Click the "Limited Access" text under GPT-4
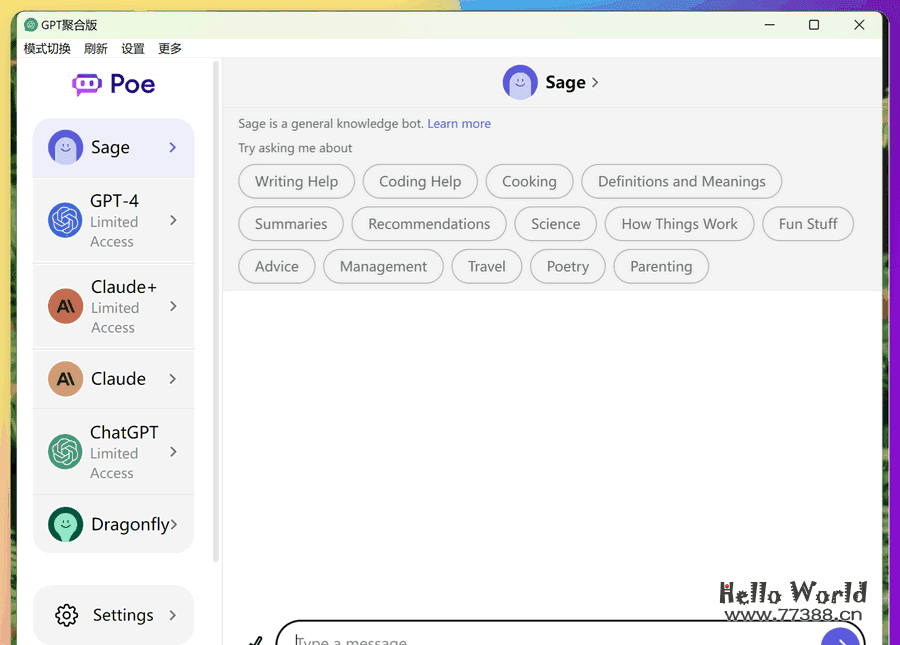Screen dimensions: 900x645 pyautogui.click(x=114, y=232)
